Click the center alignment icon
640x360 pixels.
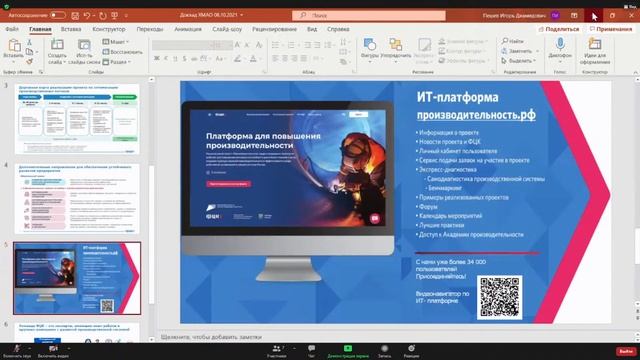285,59
